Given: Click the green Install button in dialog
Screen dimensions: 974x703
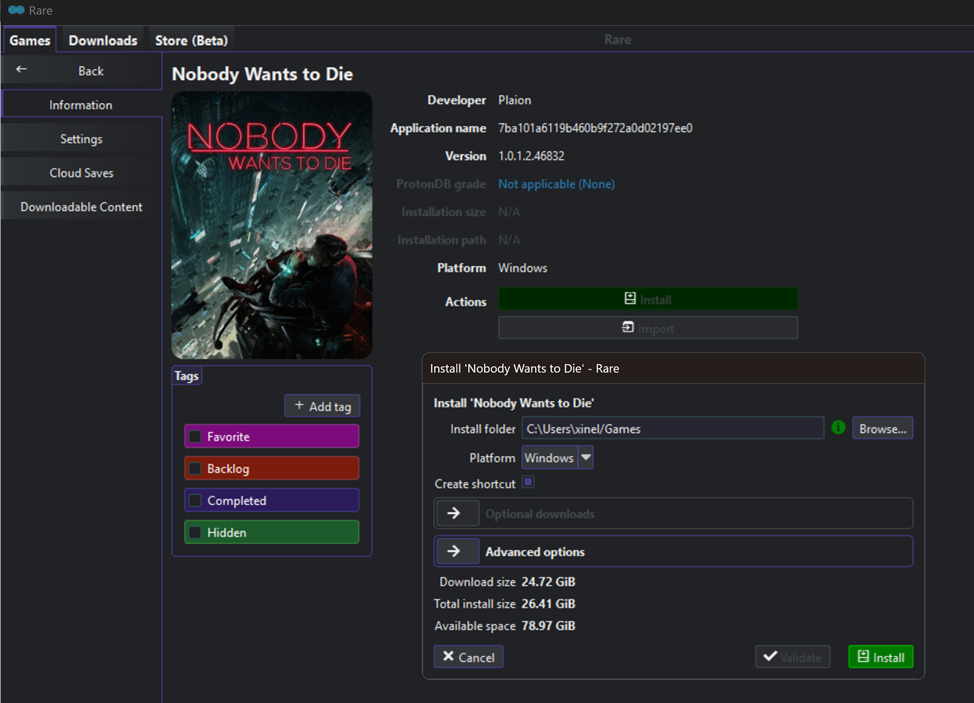Looking at the screenshot, I should coord(881,657).
